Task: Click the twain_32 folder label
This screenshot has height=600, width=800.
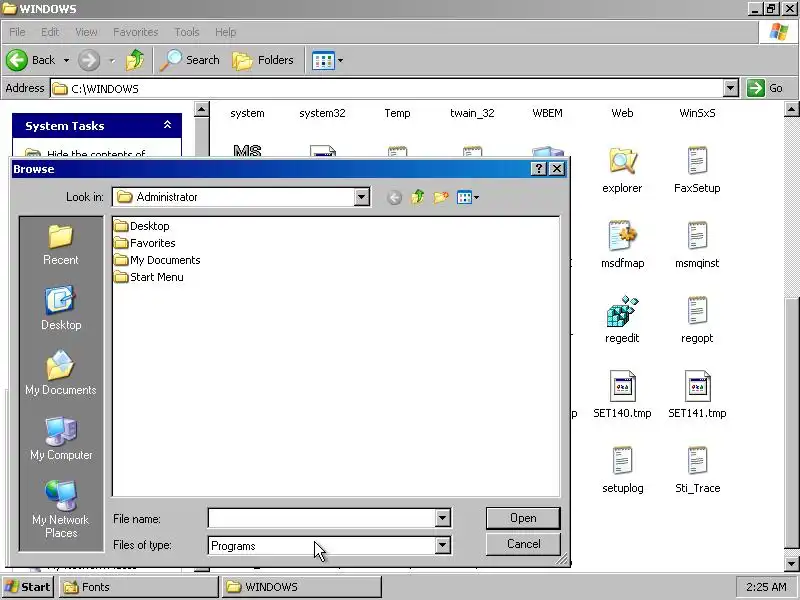Action: (472, 113)
